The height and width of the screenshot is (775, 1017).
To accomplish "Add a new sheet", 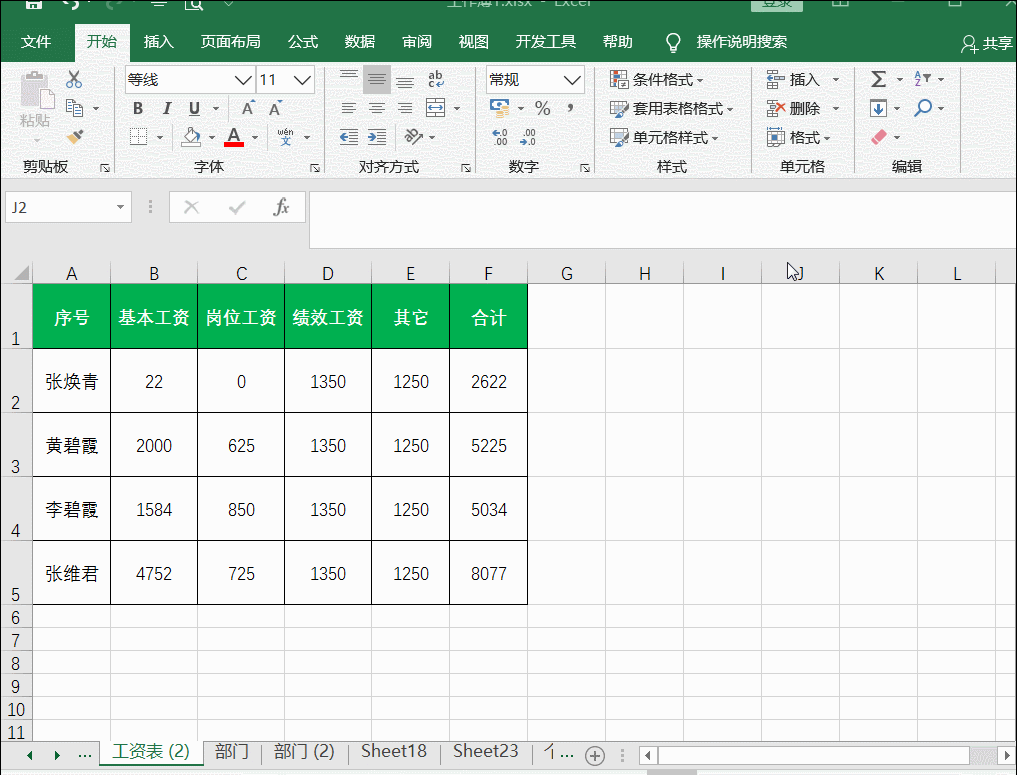I will point(595,755).
